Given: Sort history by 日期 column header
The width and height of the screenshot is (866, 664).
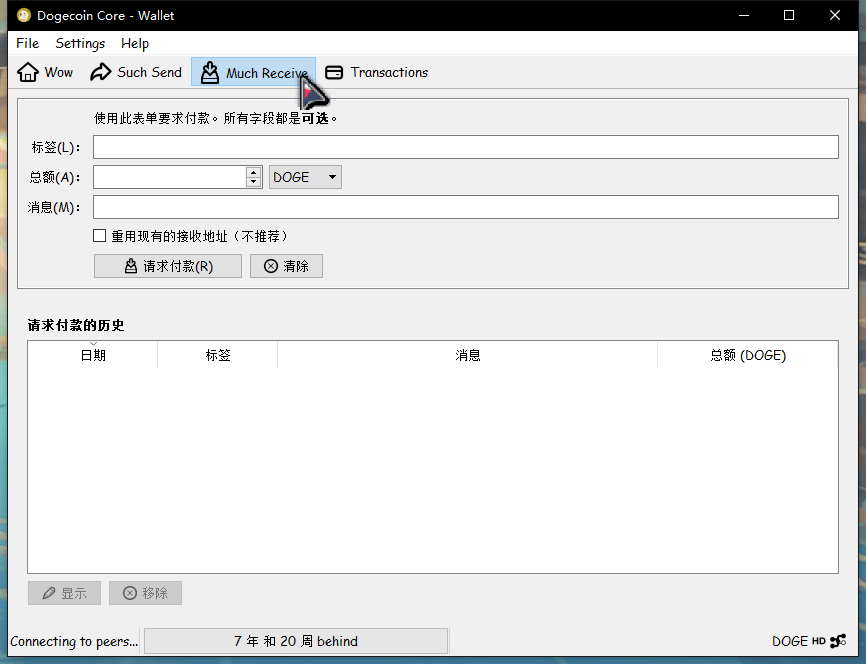Looking at the screenshot, I should 93,355.
